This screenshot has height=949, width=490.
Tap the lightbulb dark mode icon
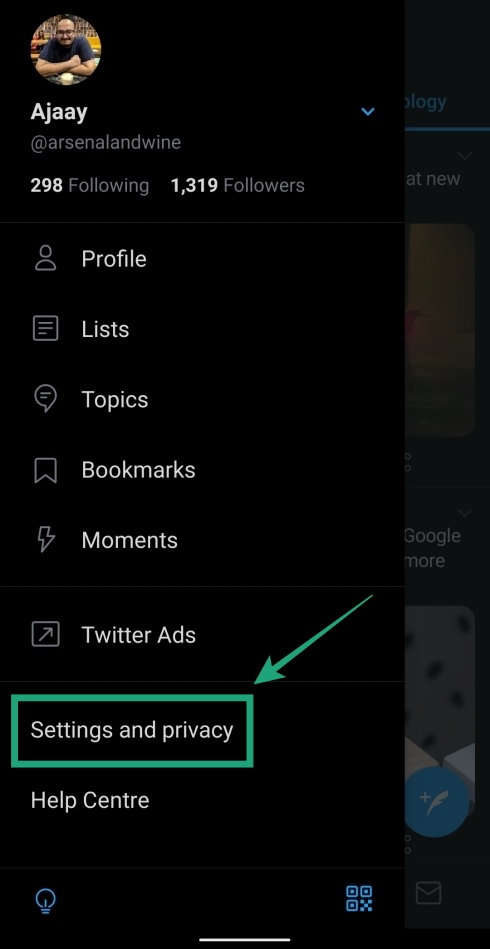(x=45, y=900)
